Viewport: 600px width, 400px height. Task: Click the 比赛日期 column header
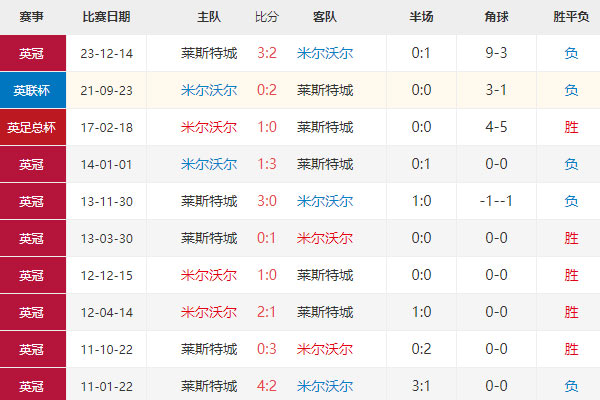click(x=106, y=17)
